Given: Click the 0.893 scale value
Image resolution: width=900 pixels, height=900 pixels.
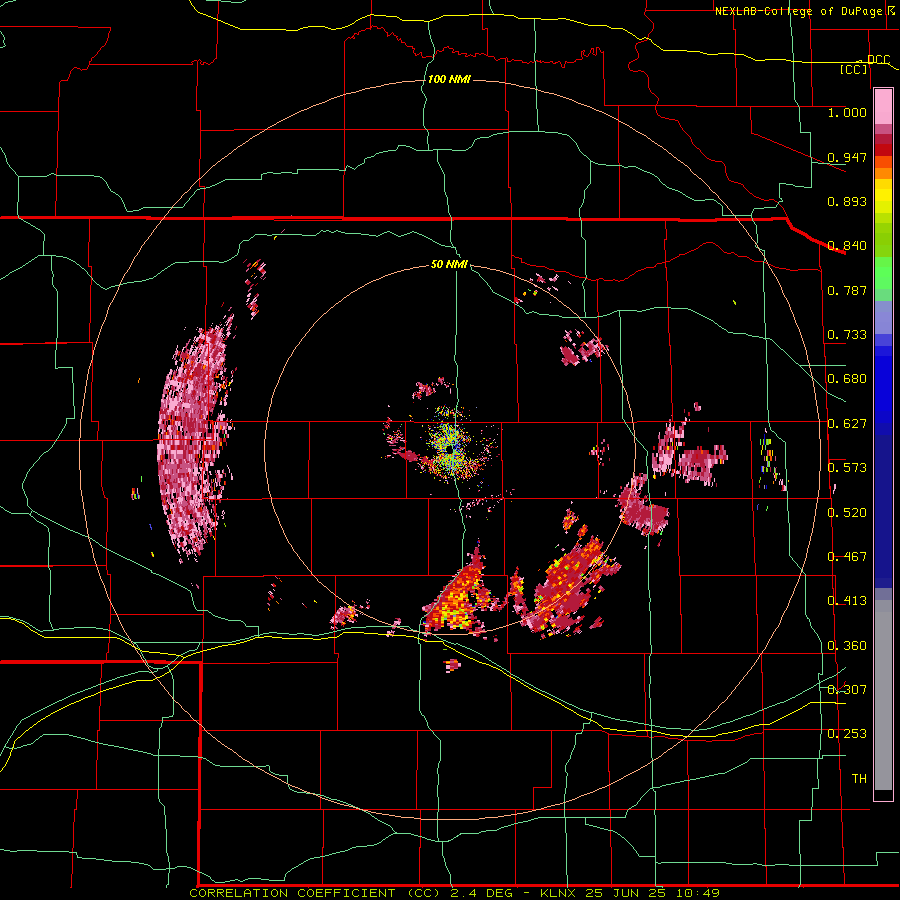Looking at the screenshot, I should click(847, 201).
